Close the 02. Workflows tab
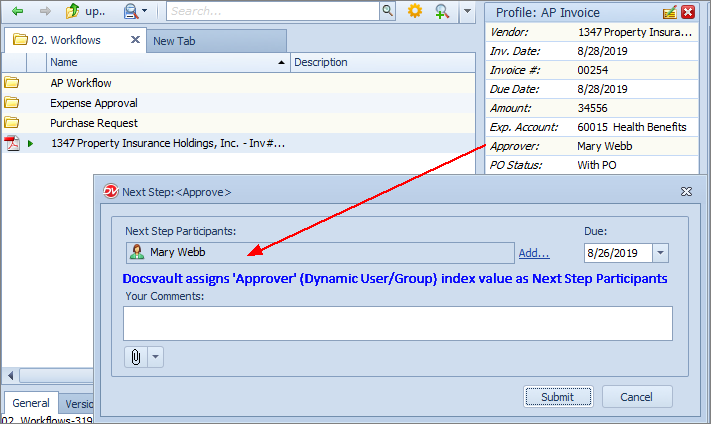The height and width of the screenshot is (424, 711). 135,40
